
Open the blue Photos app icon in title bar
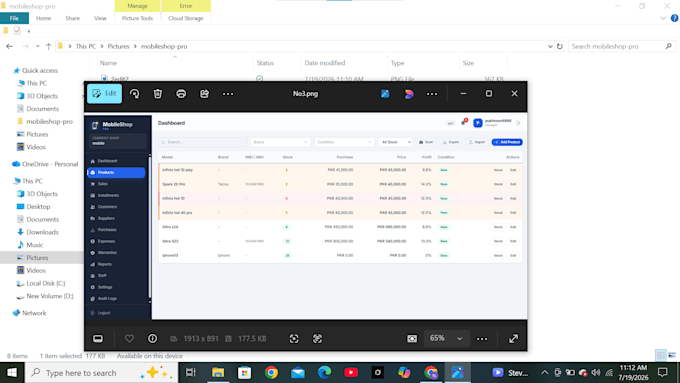tap(385, 94)
